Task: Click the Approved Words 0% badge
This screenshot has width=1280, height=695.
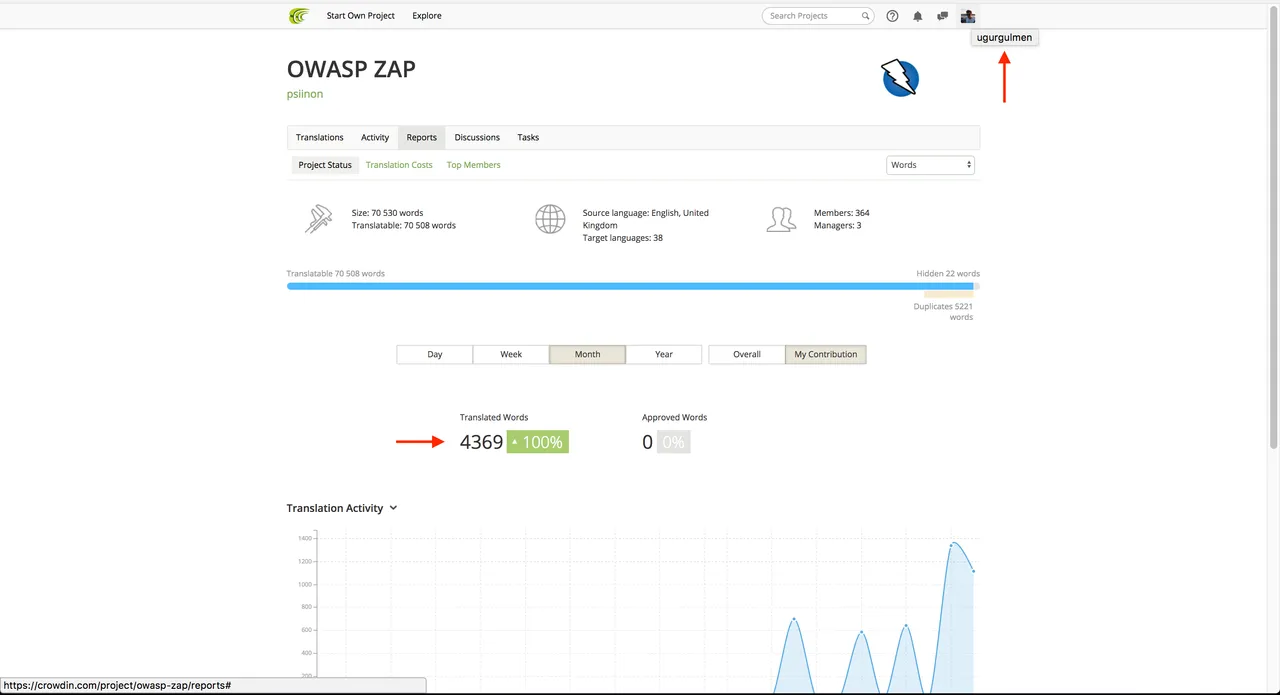Action: point(673,442)
